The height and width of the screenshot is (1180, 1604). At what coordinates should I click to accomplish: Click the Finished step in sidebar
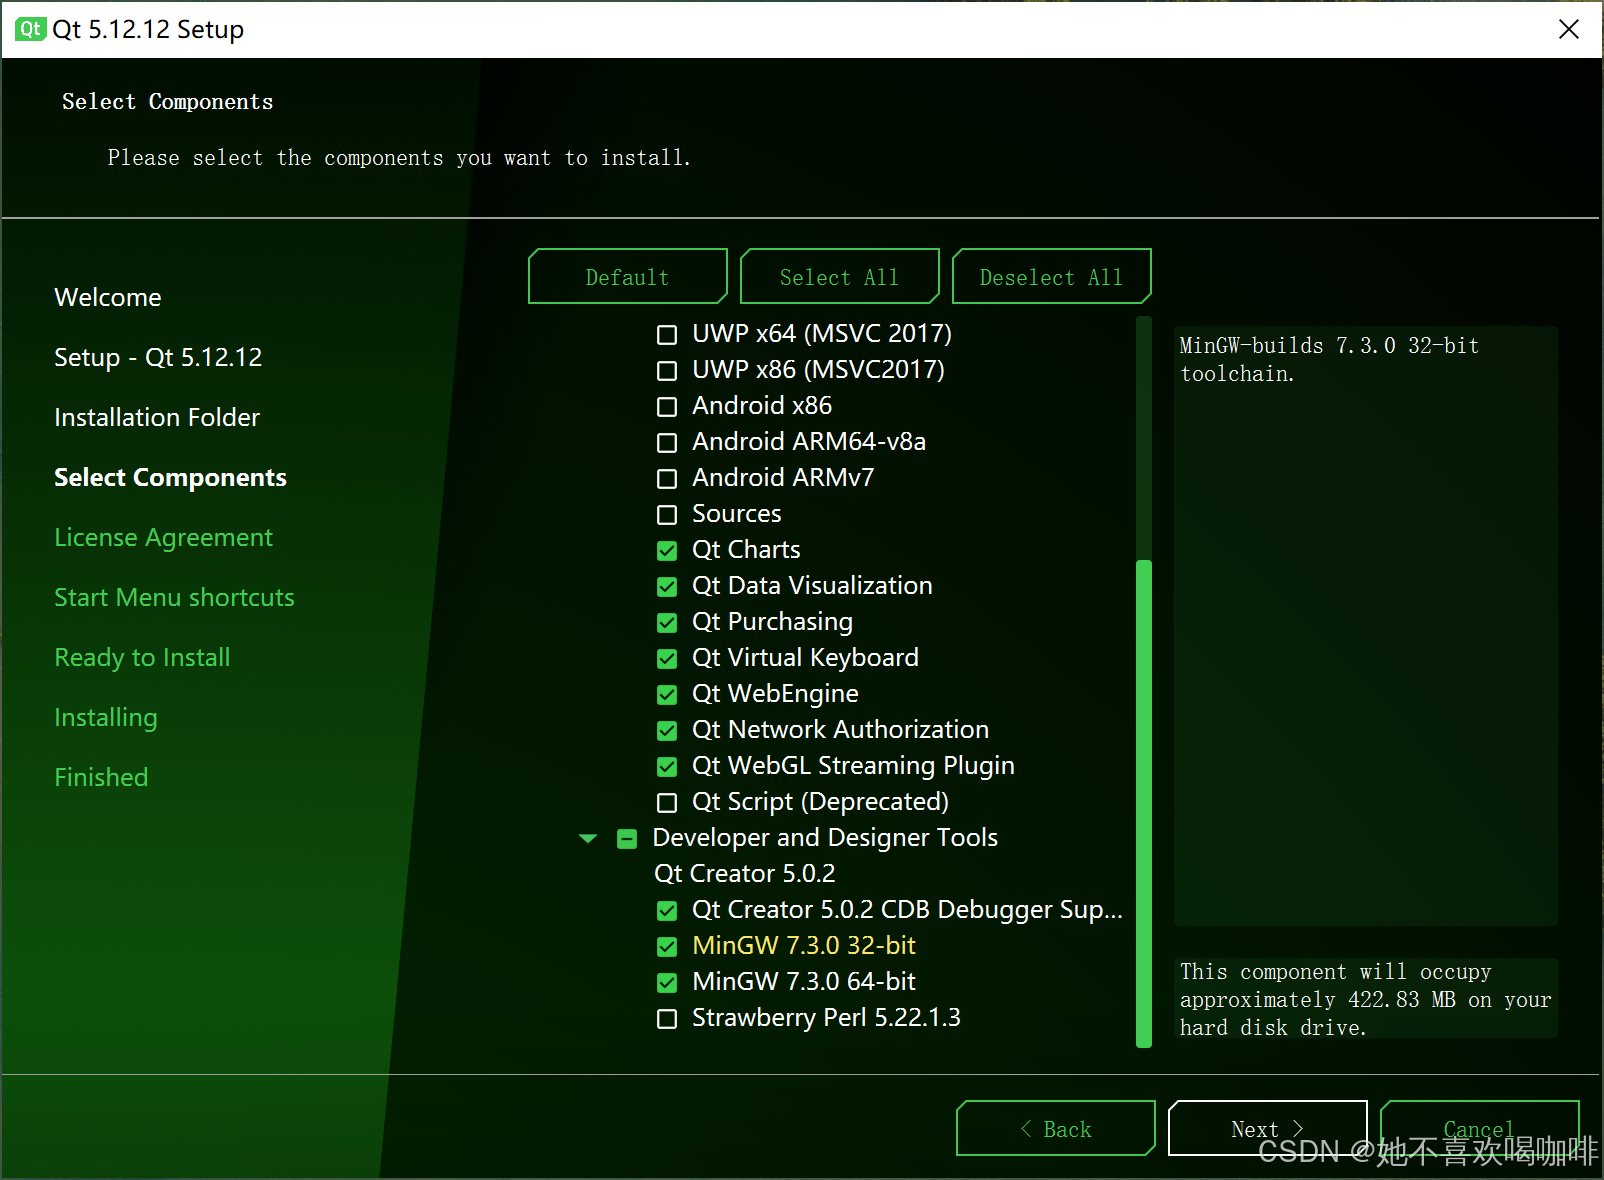pyautogui.click(x=101, y=777)
